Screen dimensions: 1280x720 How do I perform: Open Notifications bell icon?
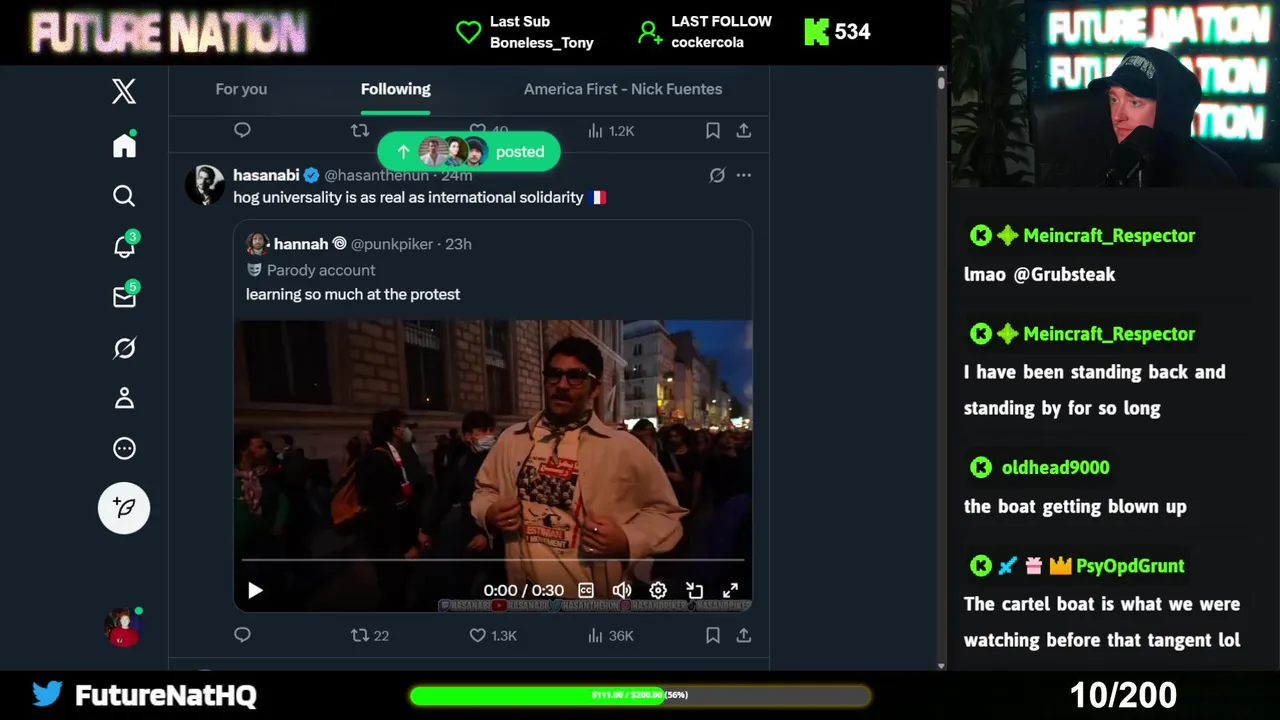pyautogui.click(x=124, y=246)
